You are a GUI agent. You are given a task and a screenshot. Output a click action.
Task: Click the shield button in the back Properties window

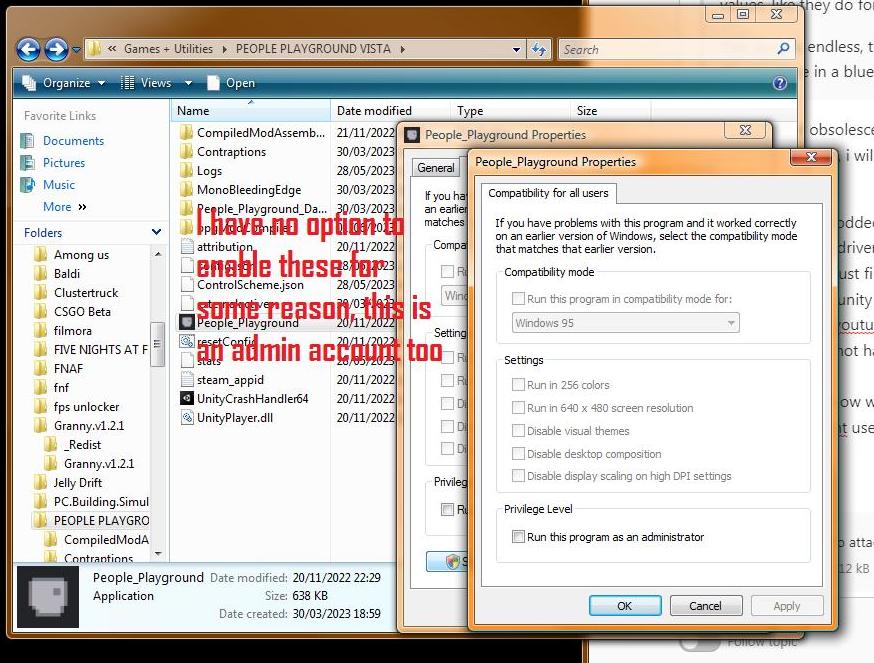447,562
